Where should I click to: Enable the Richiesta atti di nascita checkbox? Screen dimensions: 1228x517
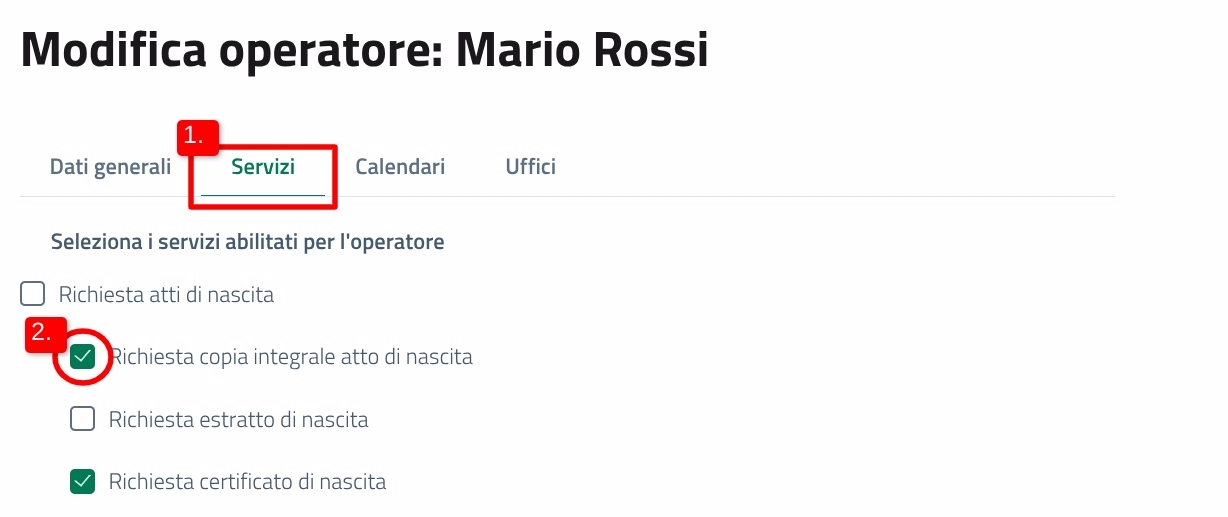pos(33,294)
